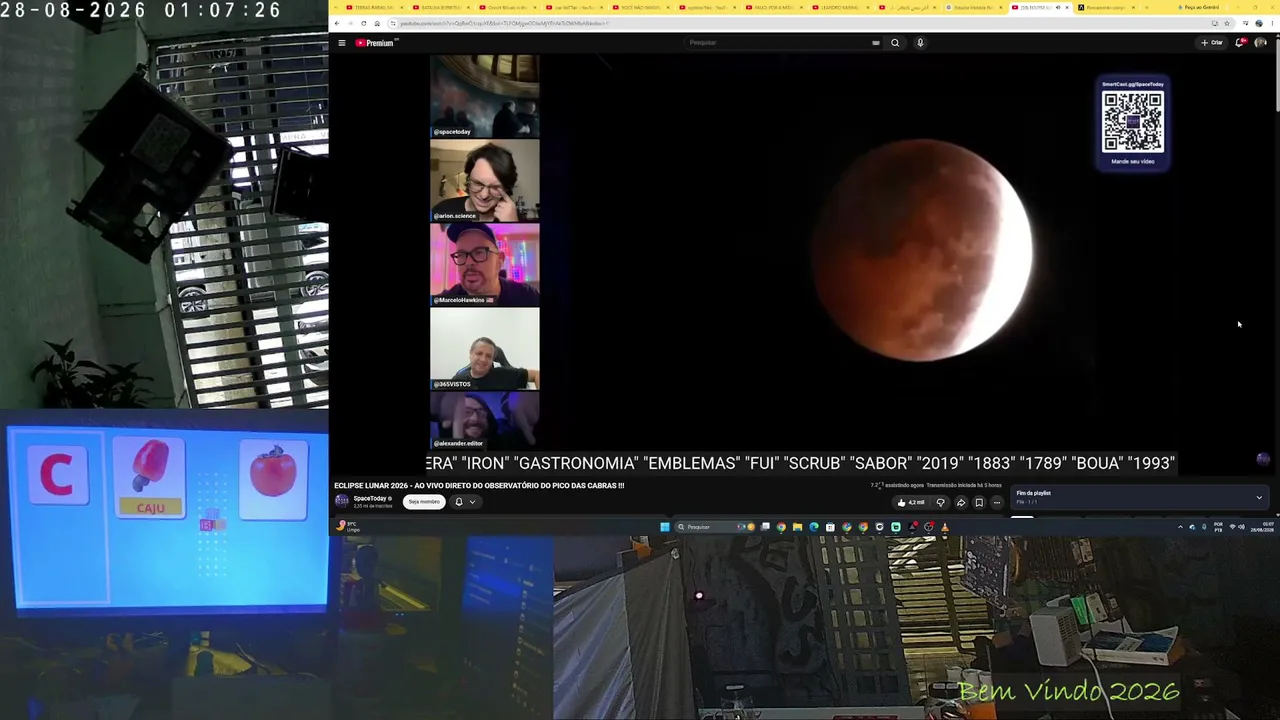Click the letter C card

point(57,474)
